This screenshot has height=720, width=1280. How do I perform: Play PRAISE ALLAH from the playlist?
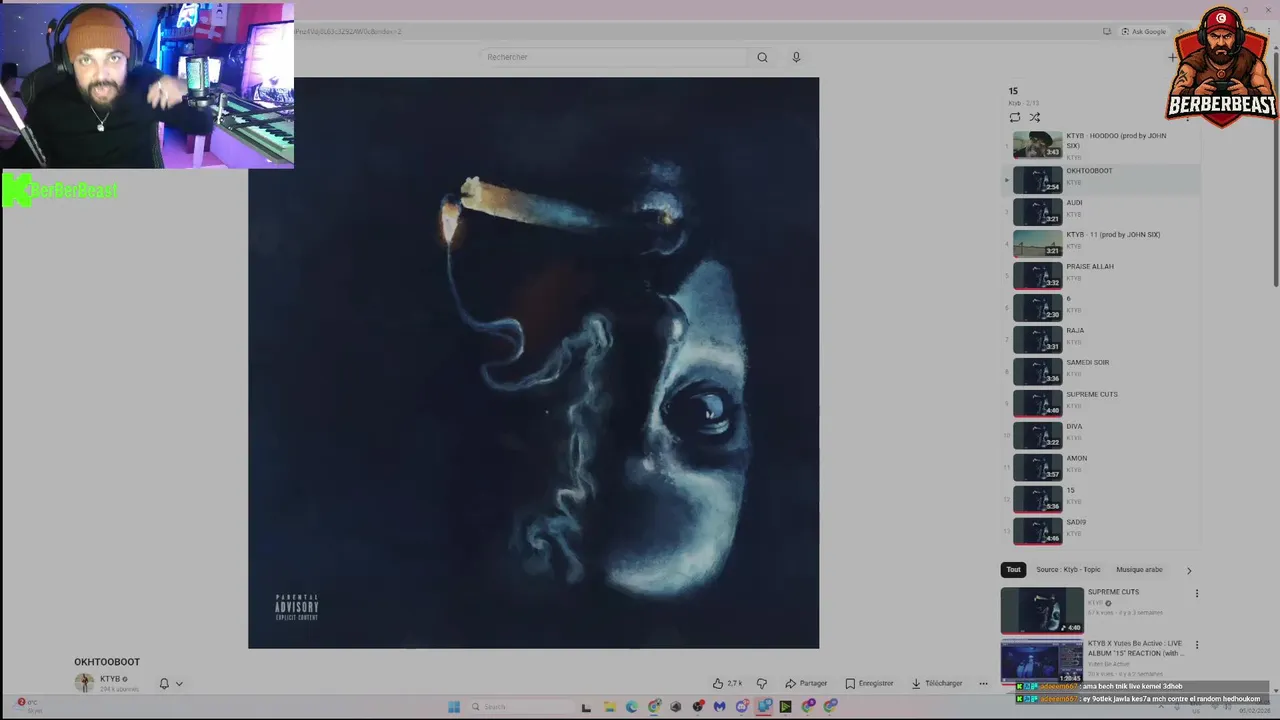pyautogui.click(x=1100, y=275)
